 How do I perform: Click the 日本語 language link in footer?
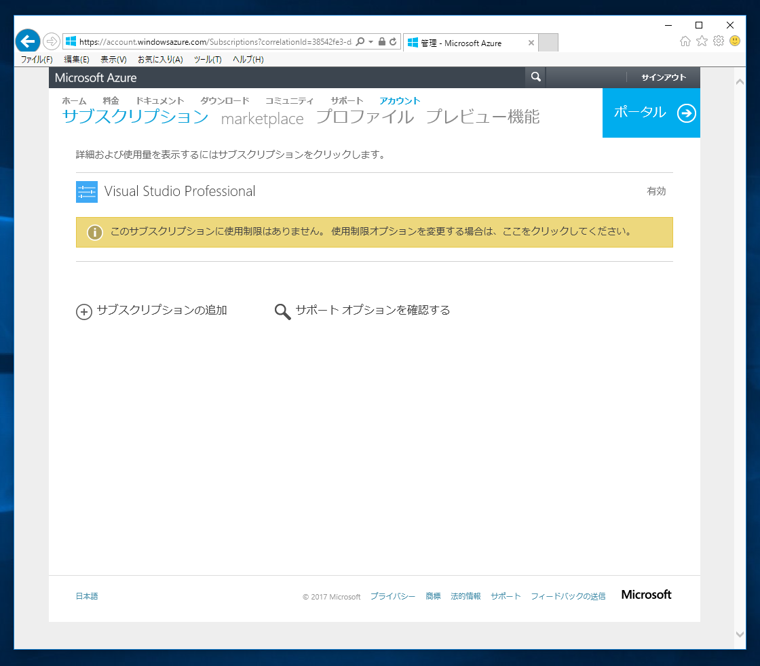tap(87, 596)
